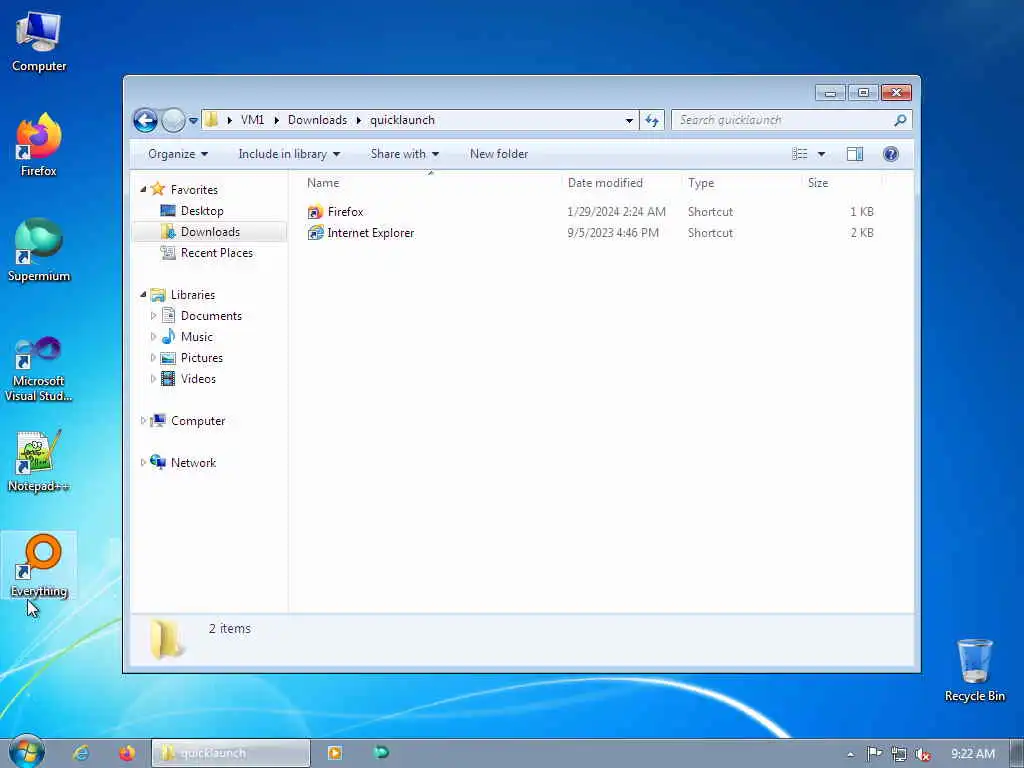The width and height of the screenshot is (1024, 768).
Task: Open recent locations dropdown beside navigation arrows
Action: coord(193,121)
